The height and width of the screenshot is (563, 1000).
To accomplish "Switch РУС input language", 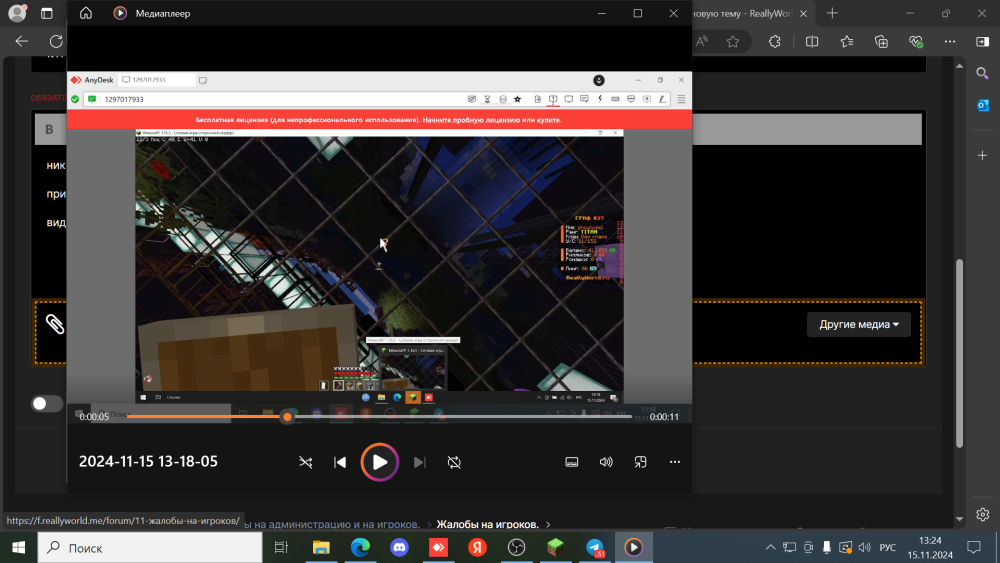I will (x=887, y=548).
